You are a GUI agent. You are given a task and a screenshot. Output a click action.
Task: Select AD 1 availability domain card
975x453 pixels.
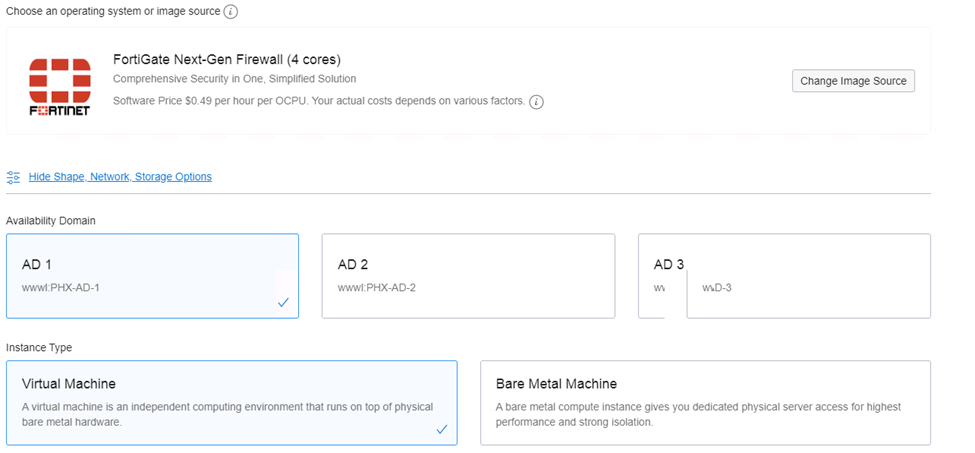tap(152, 276)
